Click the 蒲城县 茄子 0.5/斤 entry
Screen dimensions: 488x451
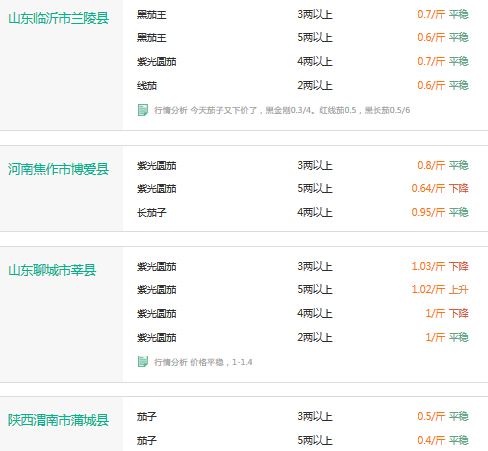coord(303,416)
